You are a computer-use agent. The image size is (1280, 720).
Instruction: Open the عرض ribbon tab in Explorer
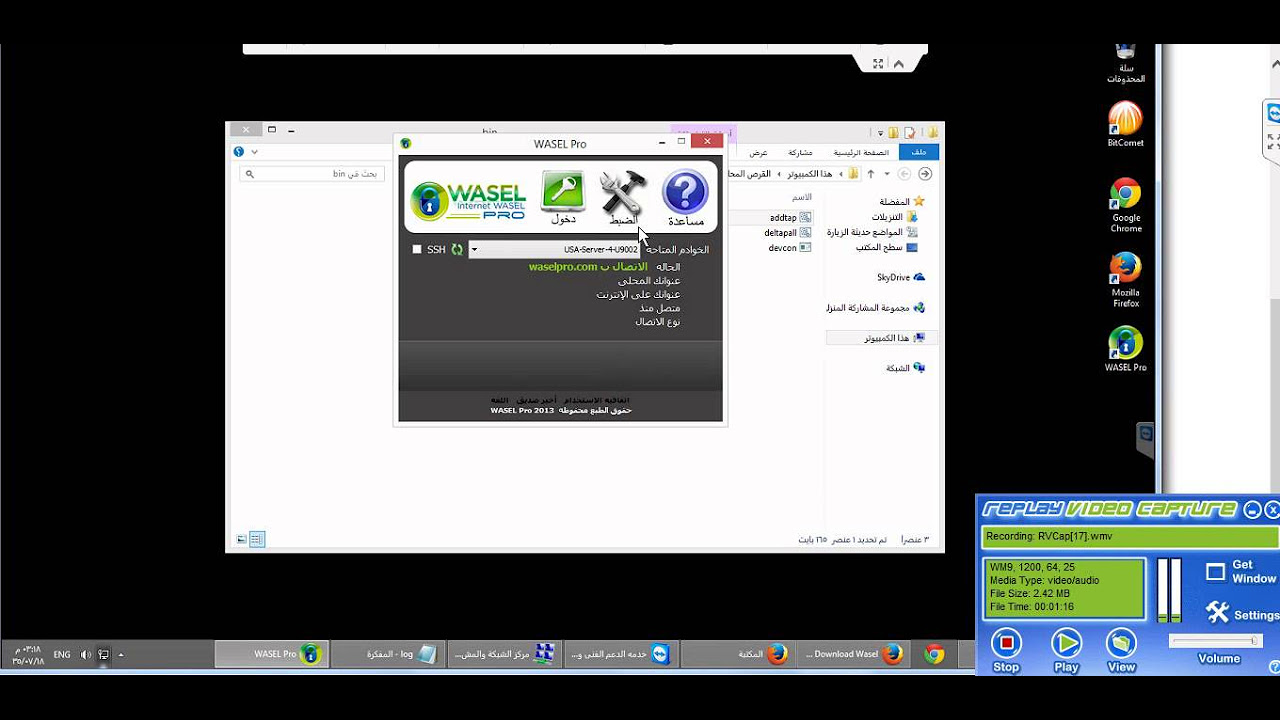[x=758, y=152]
